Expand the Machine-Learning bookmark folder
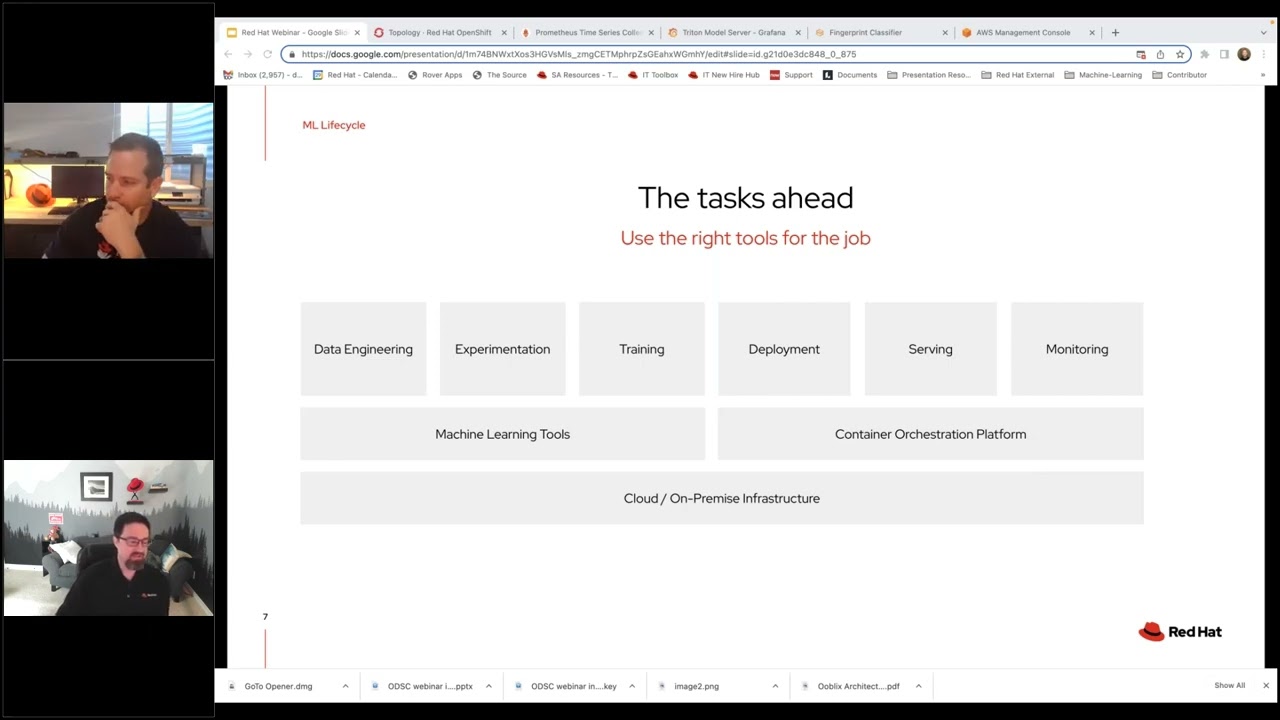This screenshot has width=1280, height=720. tap(1103, 75)
